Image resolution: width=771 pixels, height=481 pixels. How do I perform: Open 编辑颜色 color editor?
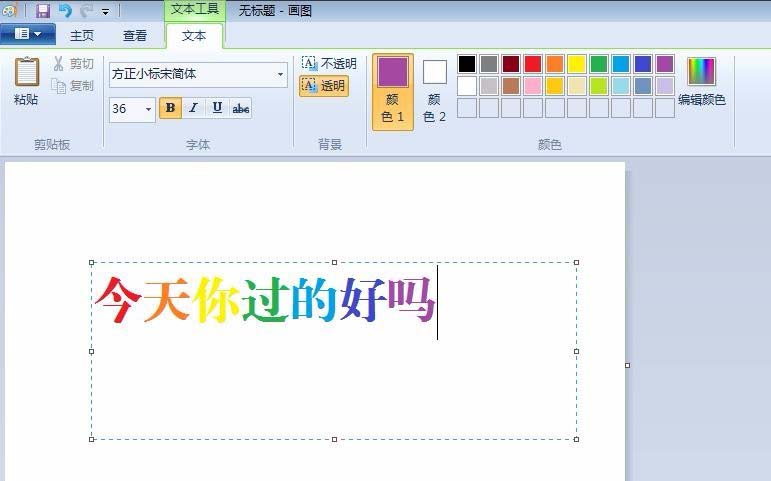coord(702,81)
